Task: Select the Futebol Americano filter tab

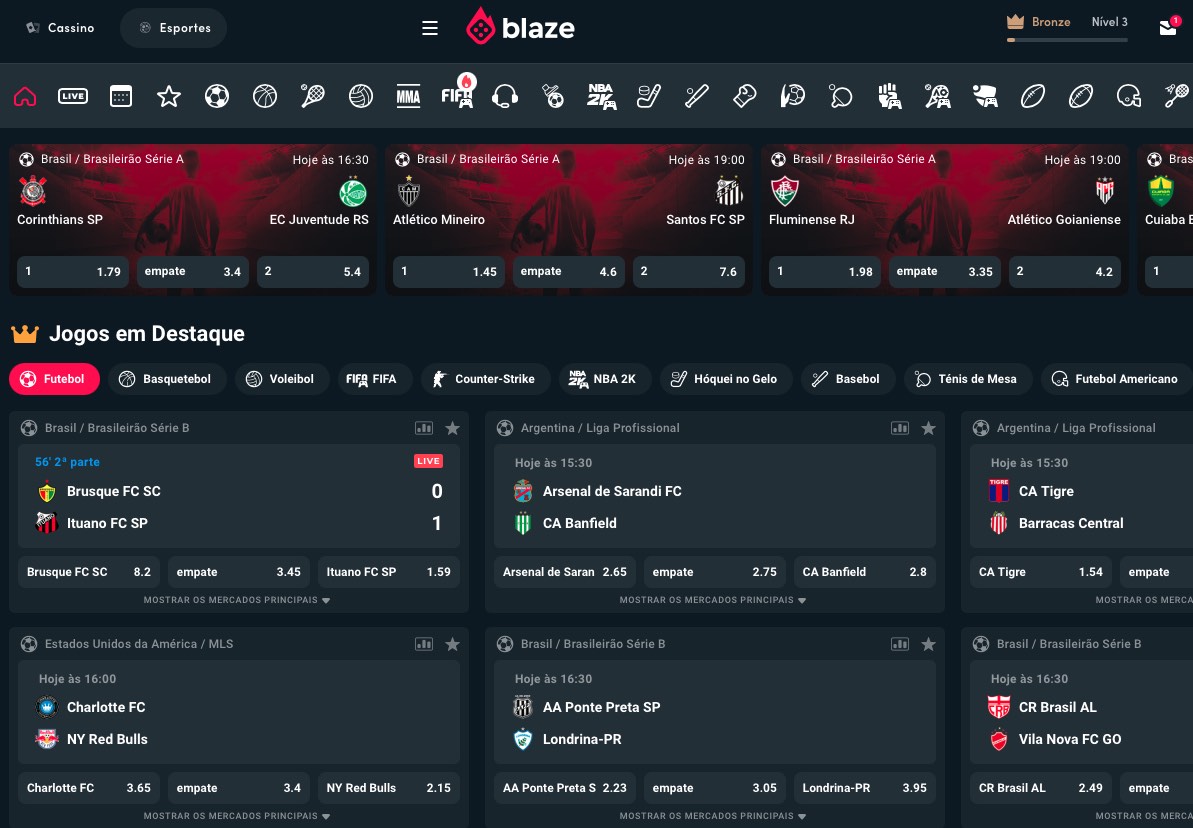Action: click(1115, 379)
